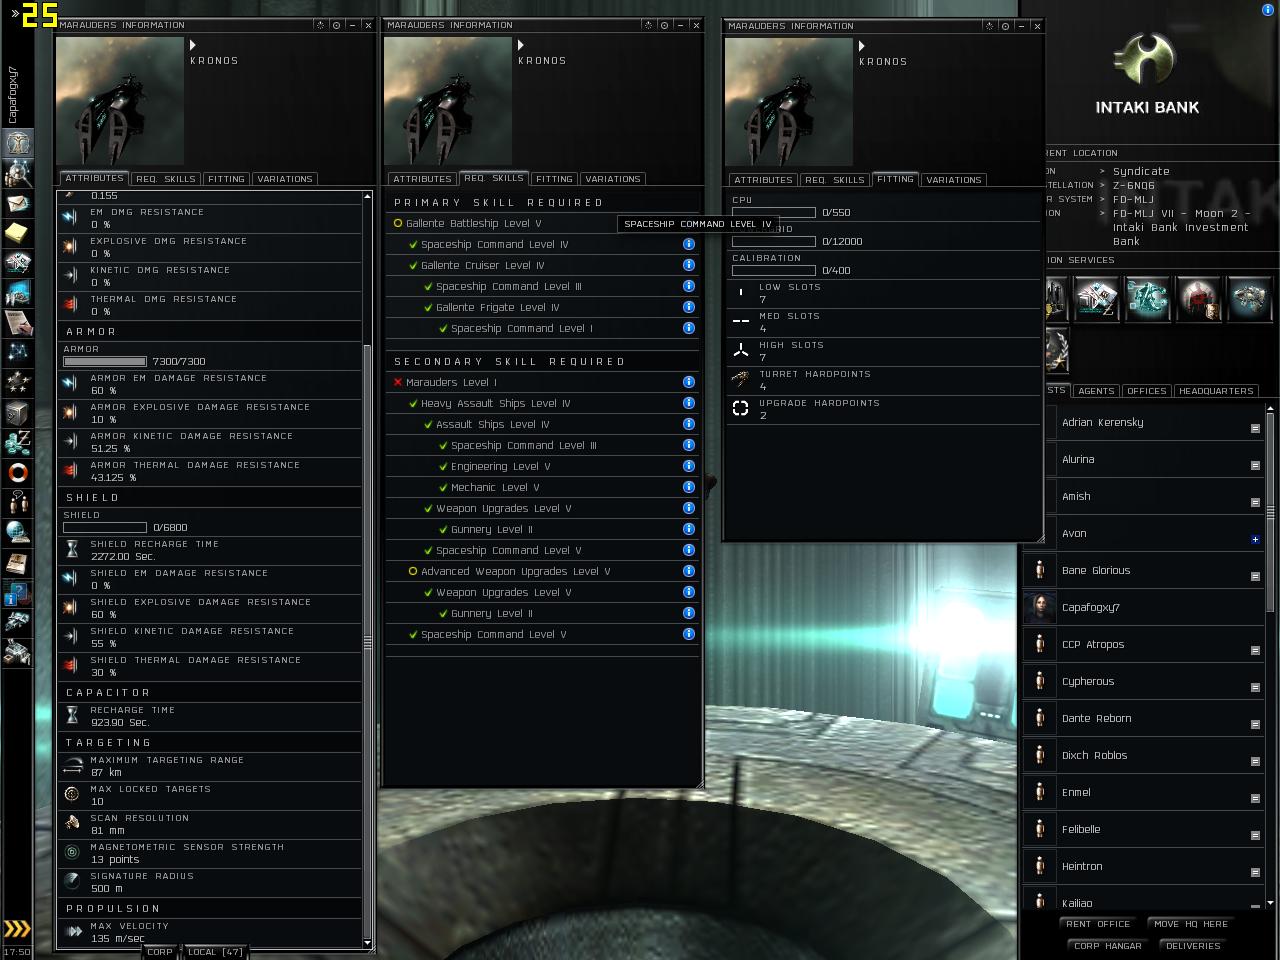This screenshot has width=1280, height=960.
Task: Open the mail envelope icon in sidebar
Action: 18,203
